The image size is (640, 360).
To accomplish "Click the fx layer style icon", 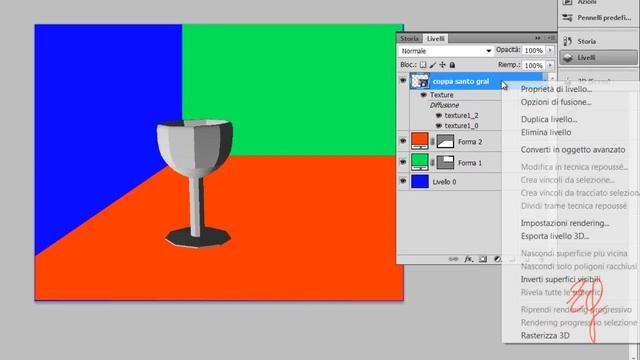I will click(468, 259).
